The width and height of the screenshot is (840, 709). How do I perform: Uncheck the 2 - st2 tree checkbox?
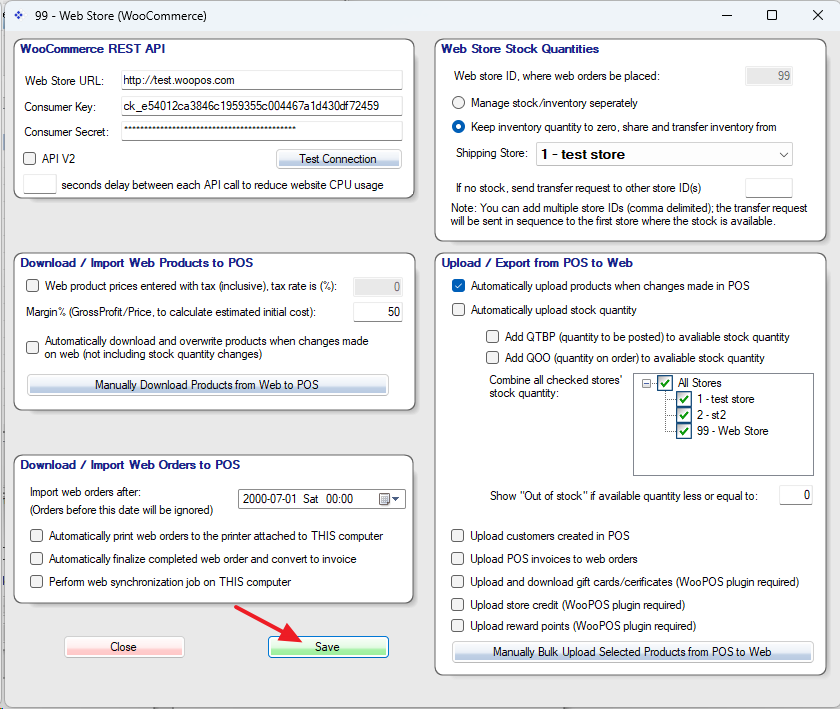coord(684,415)
